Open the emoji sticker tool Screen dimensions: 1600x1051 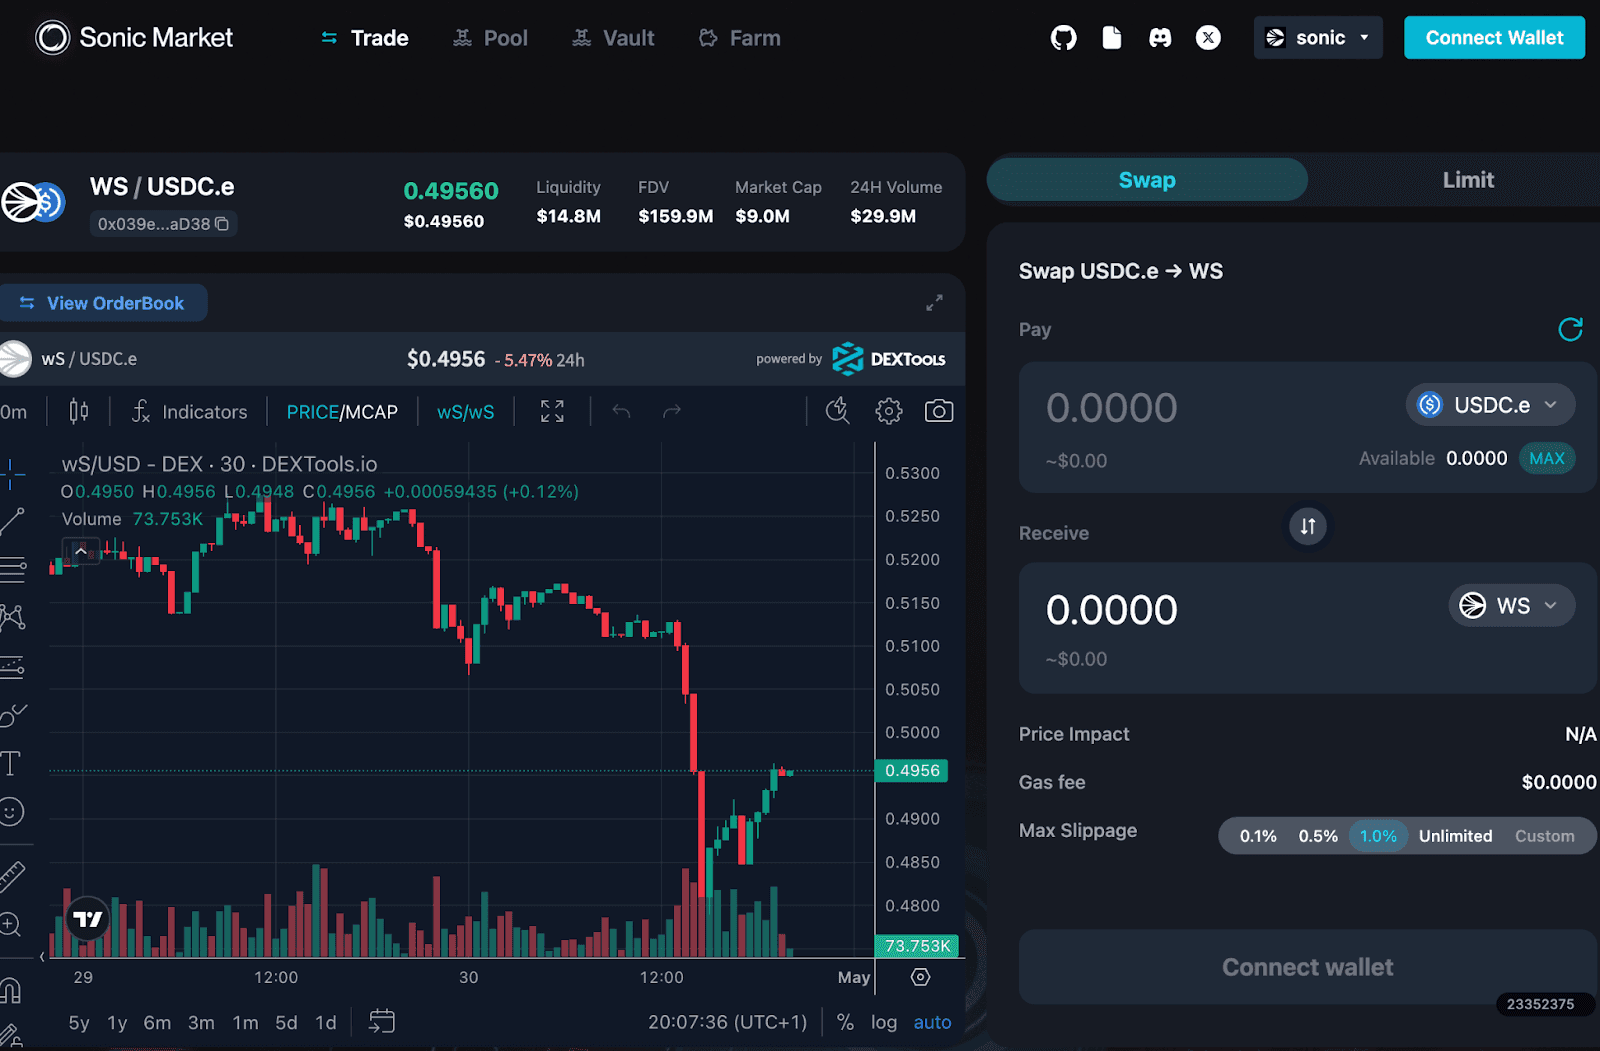(12, 811)
